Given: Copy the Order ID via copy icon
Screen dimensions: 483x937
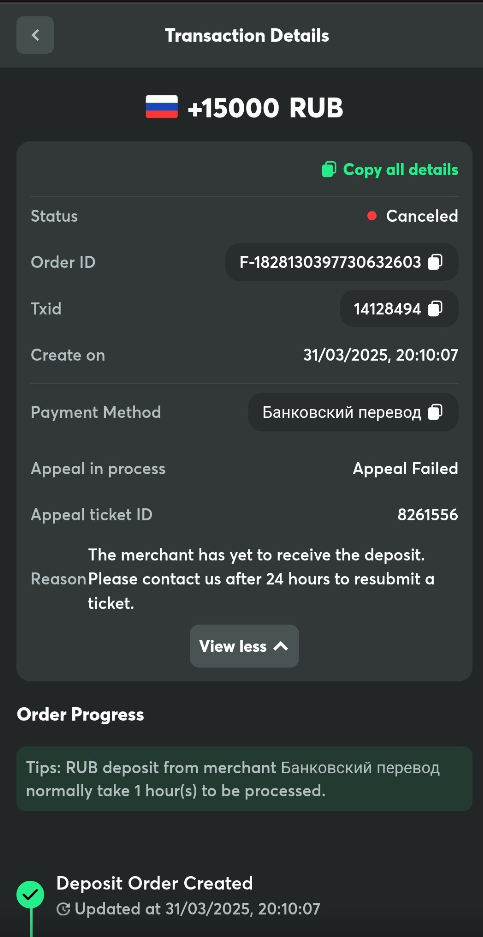Looking at the screenshot, I should pos(435,262).
